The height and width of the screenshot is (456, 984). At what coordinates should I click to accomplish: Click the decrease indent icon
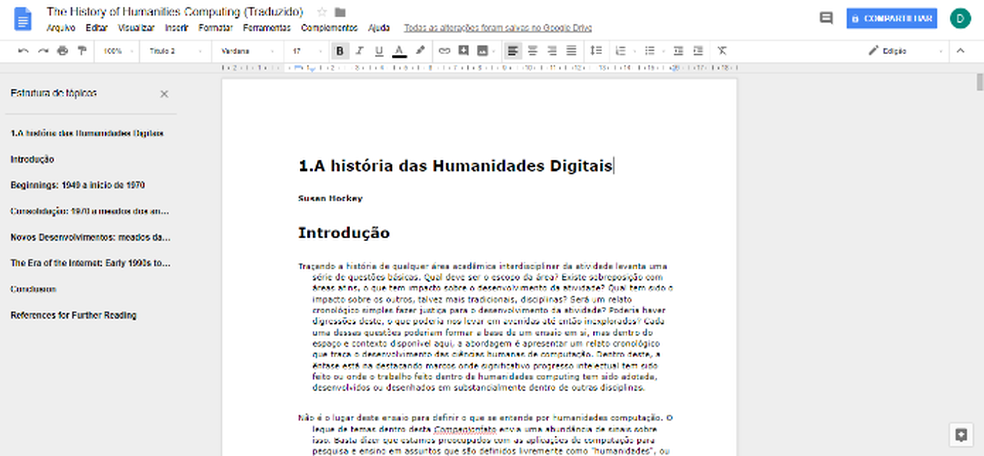(x=678, y=51)
